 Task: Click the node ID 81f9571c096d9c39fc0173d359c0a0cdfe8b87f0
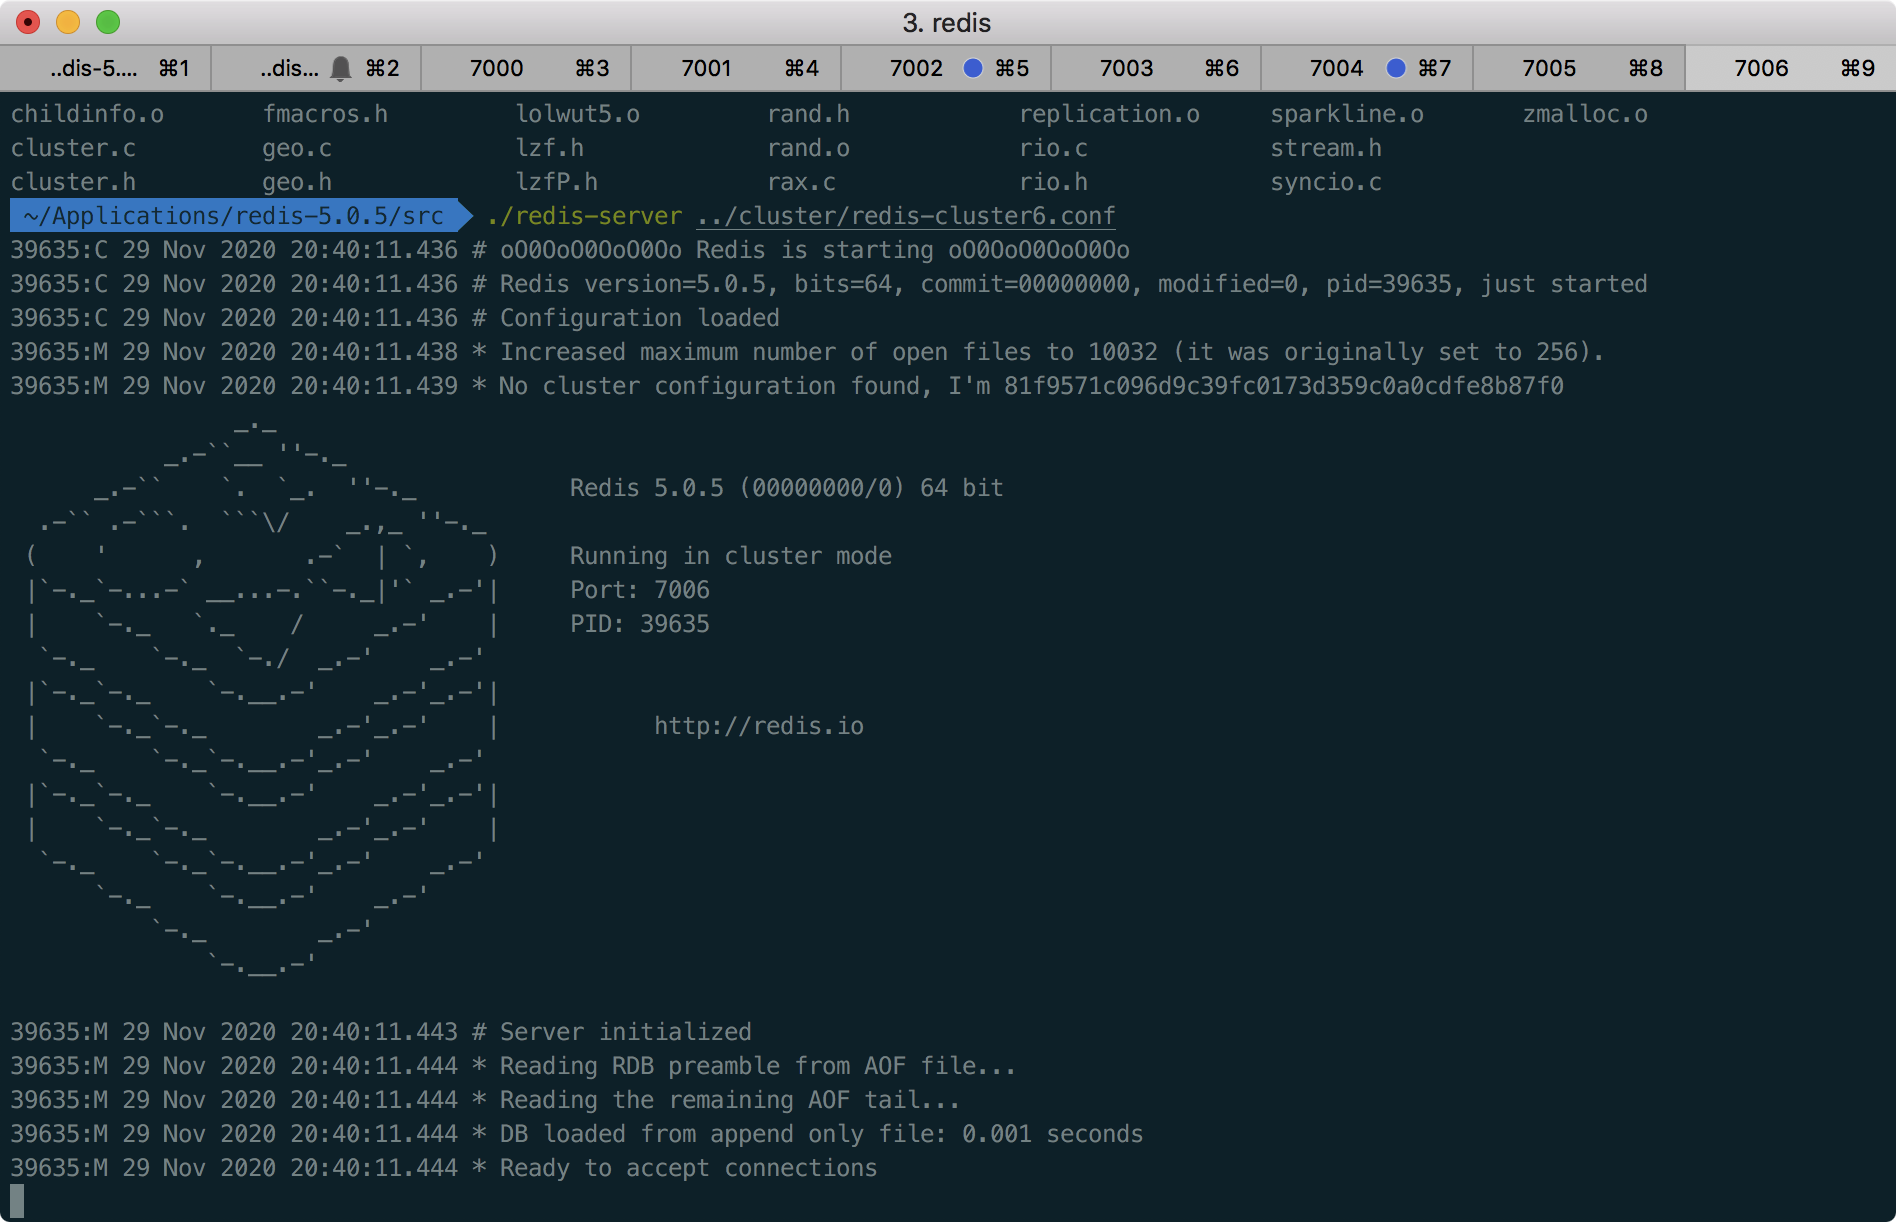pos(1284,386)
